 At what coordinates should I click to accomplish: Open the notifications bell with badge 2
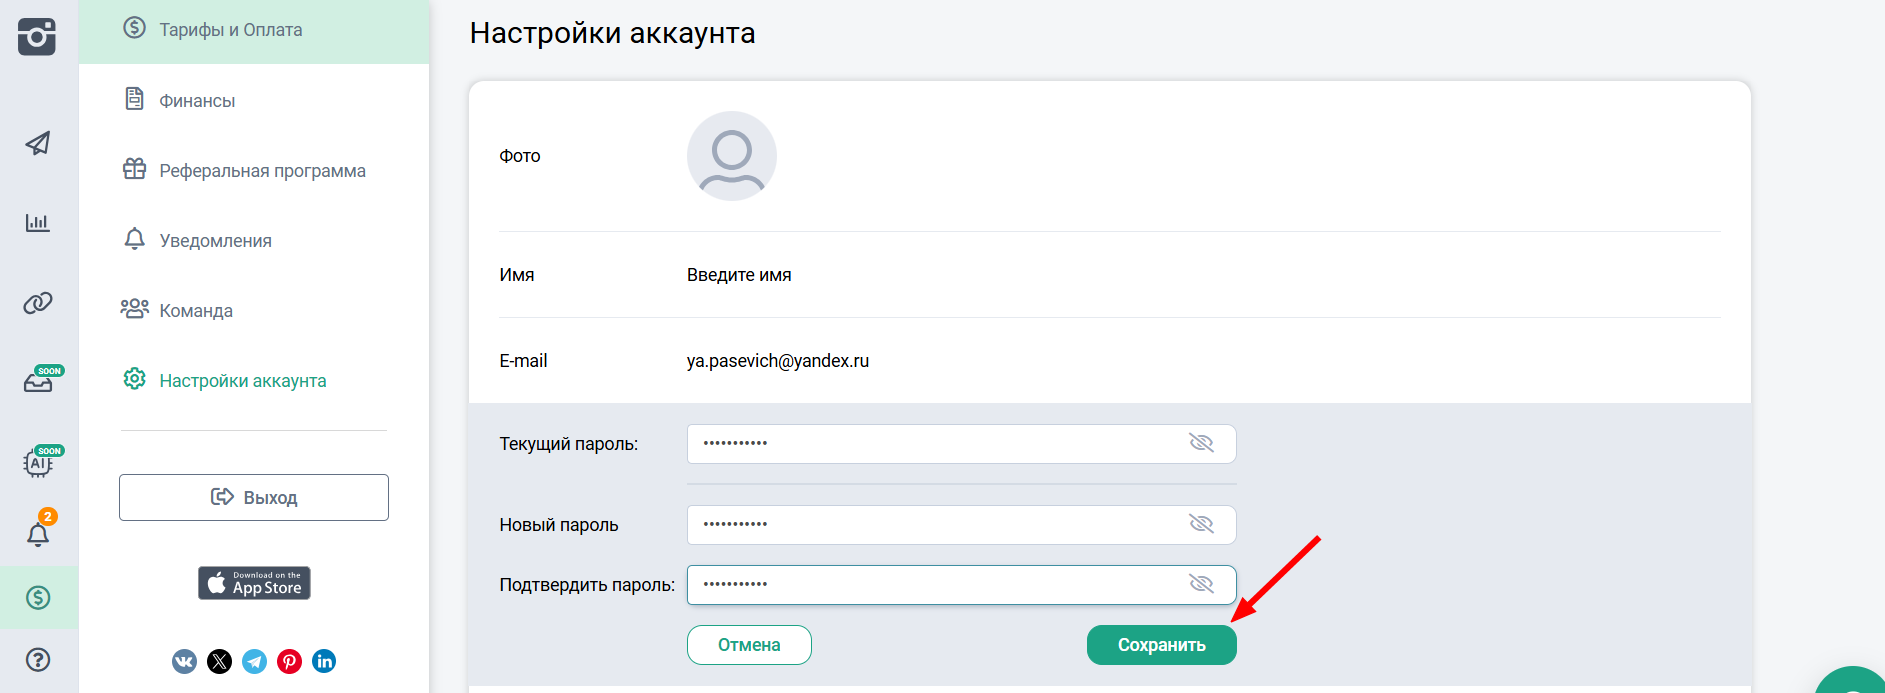tap(38, 534)
